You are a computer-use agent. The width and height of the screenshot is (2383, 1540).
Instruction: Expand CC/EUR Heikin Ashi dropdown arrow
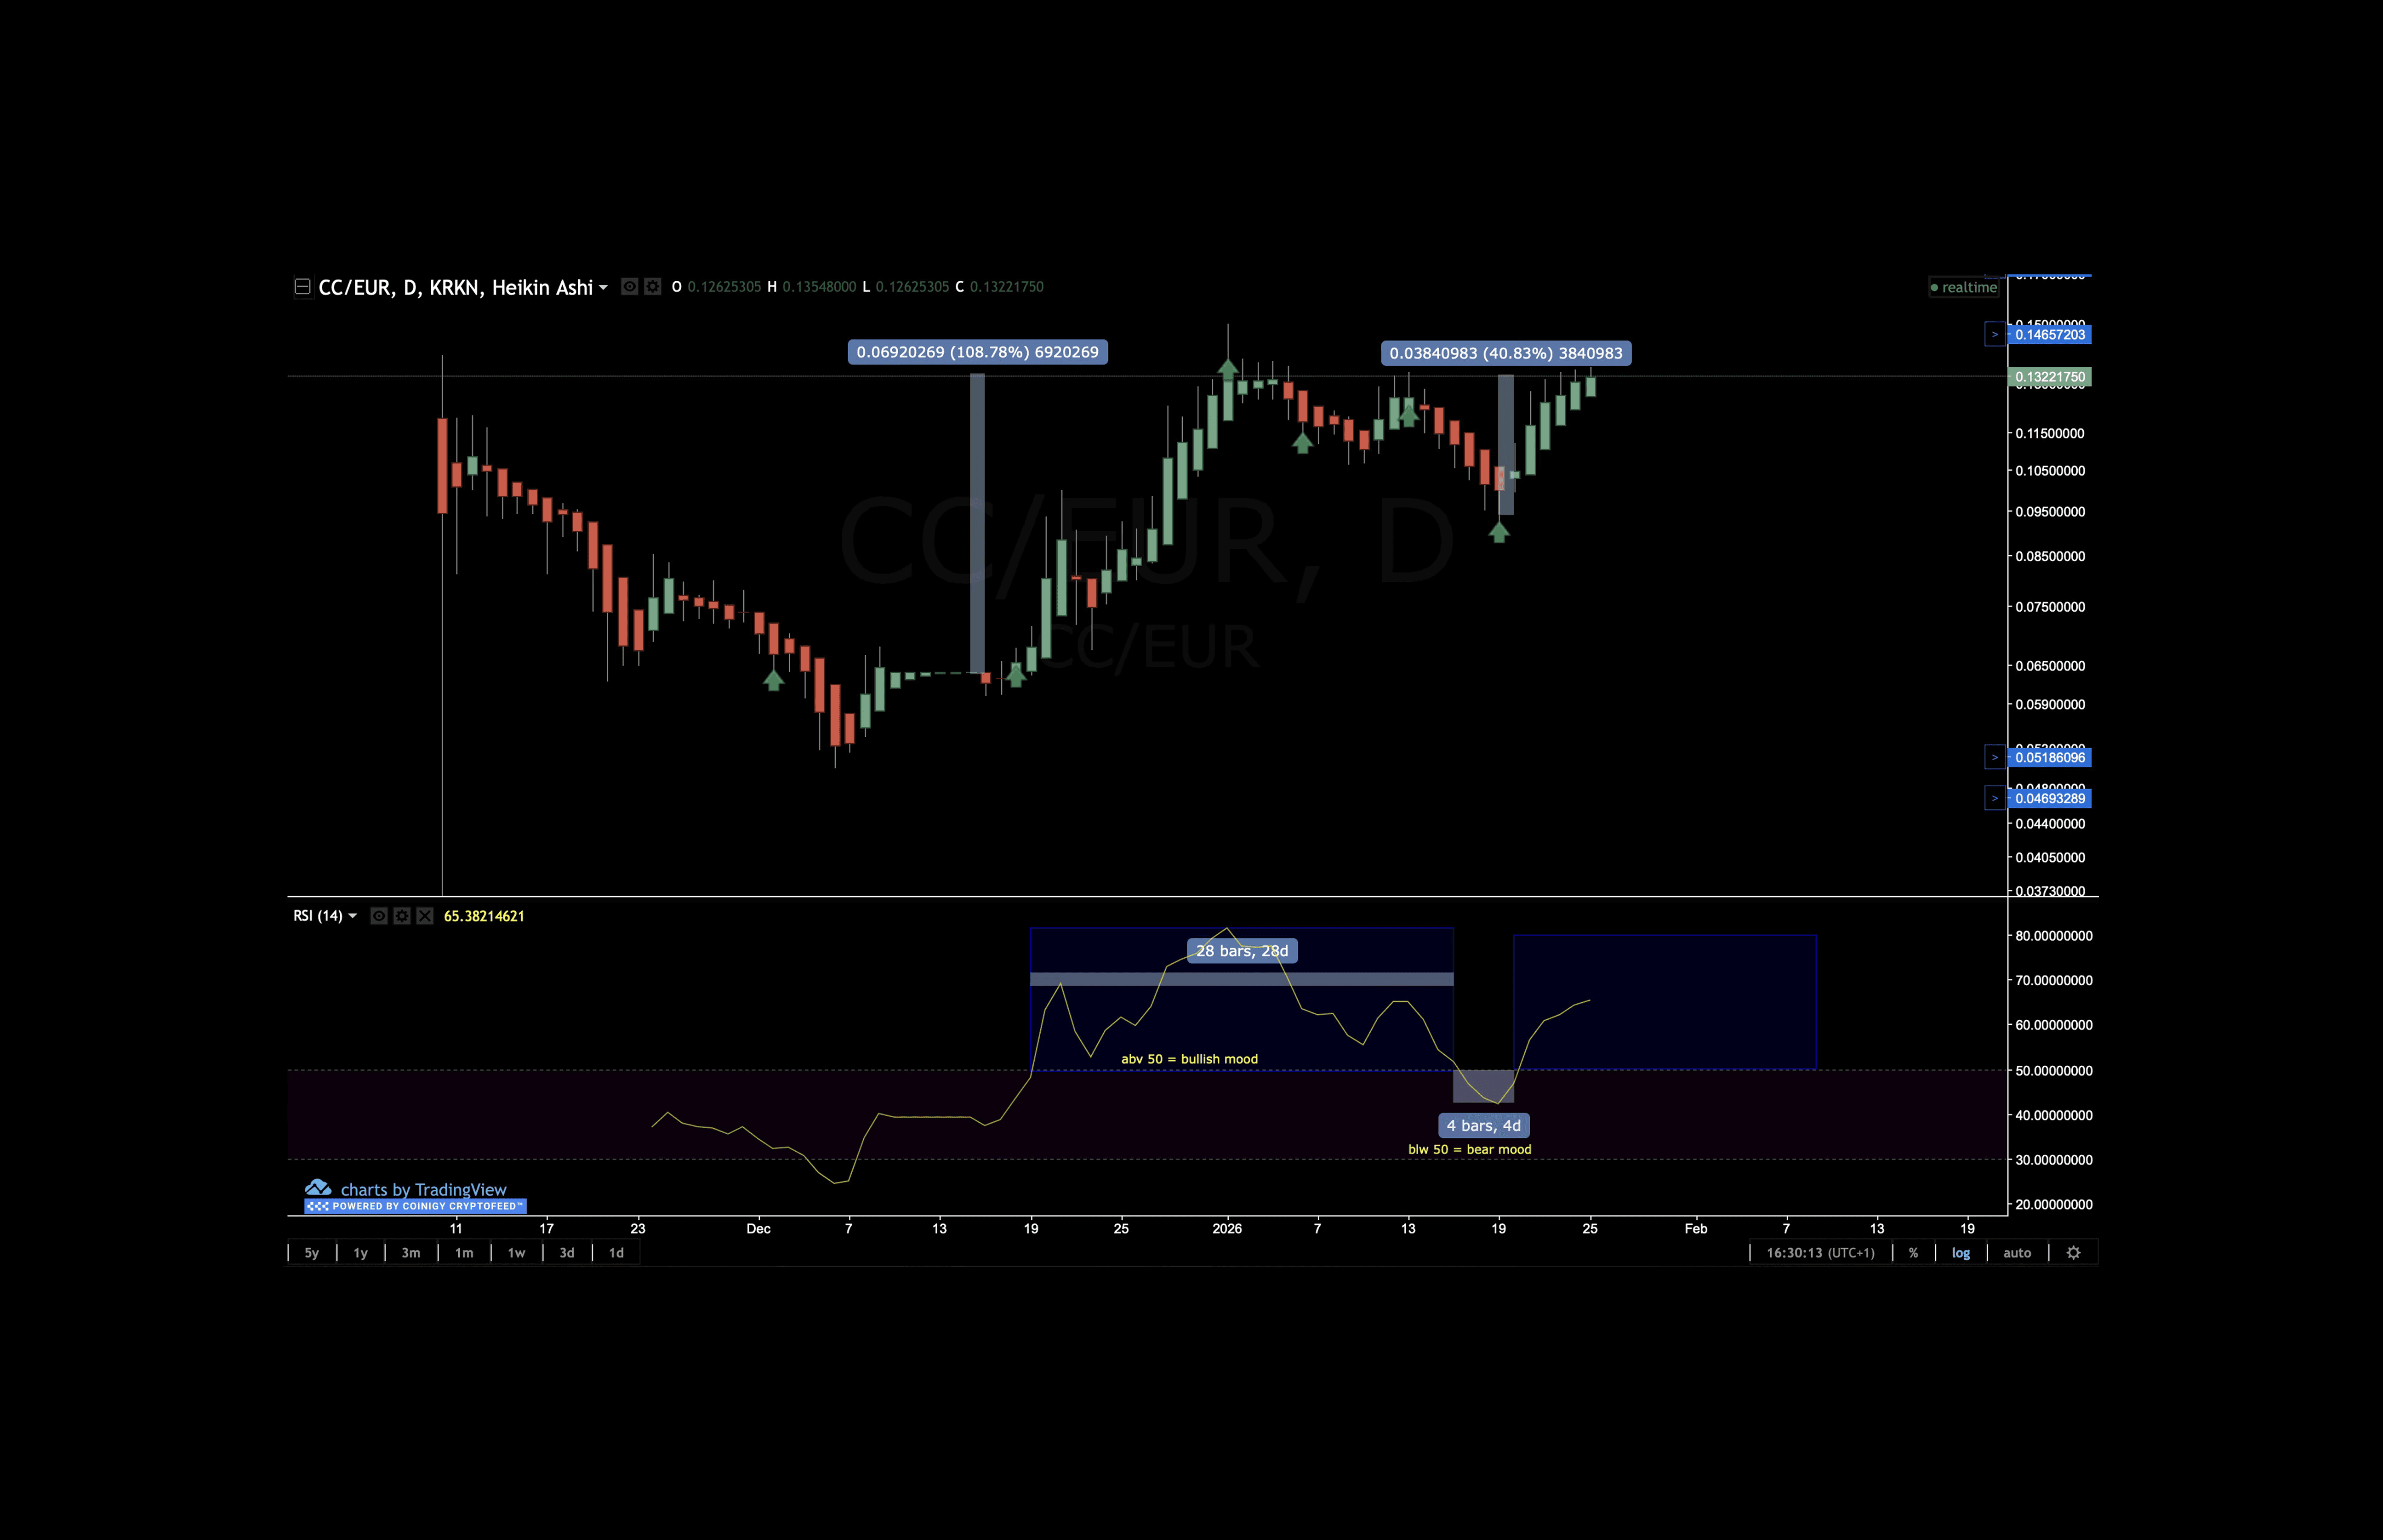tap(603, 288)
